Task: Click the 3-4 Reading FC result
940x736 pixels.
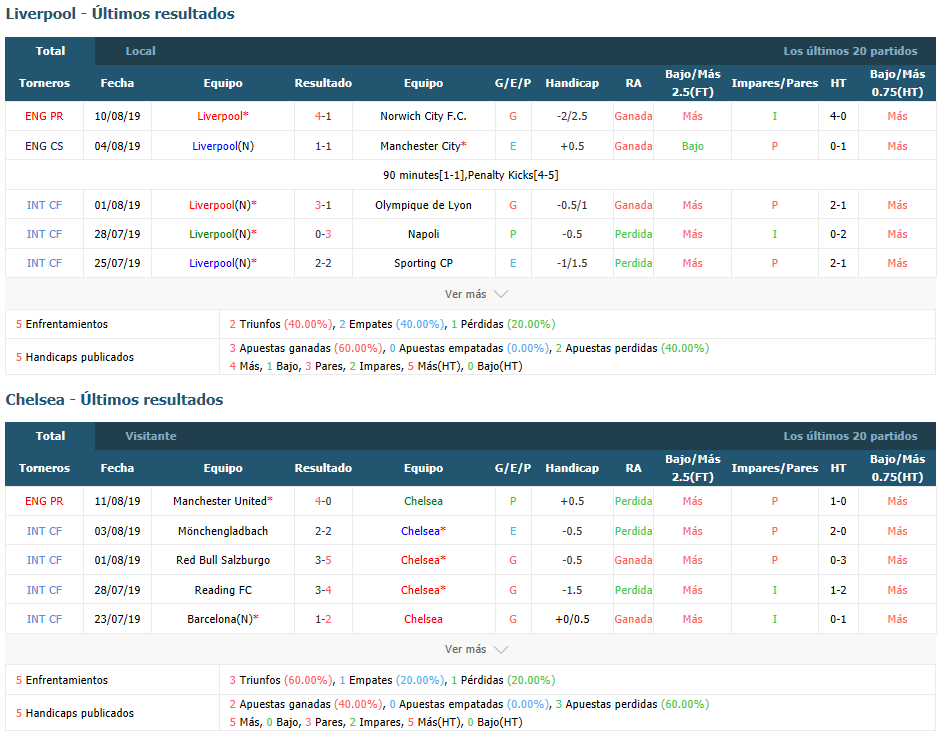Action: tap(323, 590)
